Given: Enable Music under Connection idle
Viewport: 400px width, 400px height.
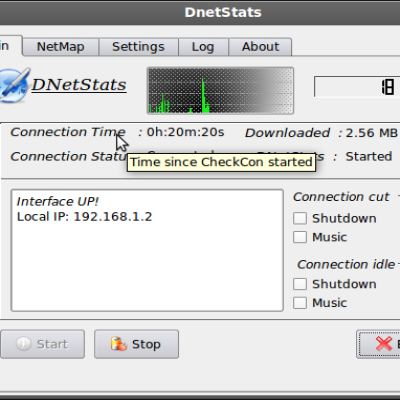Looking at the screenshot, I should click(x=300, y=303).
